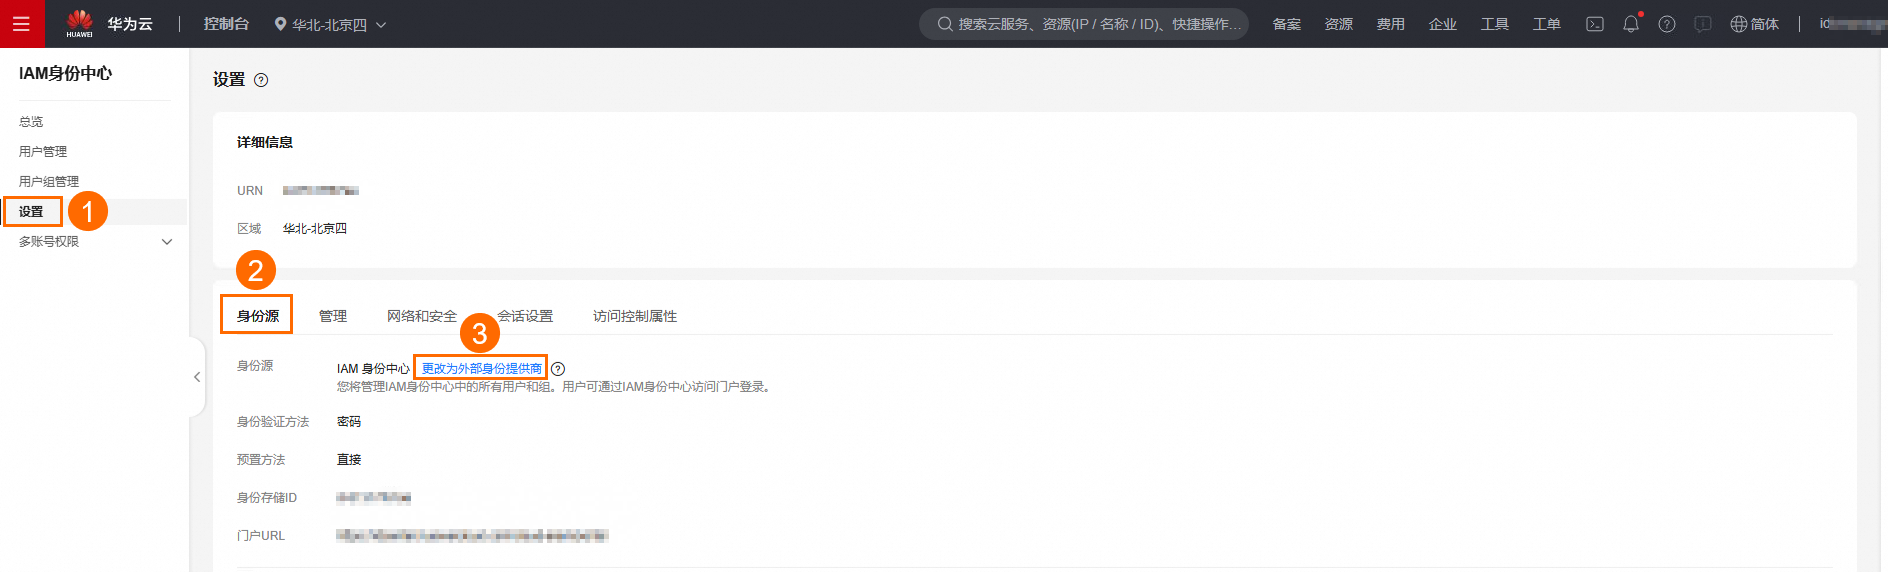Click the 华为云 brand text
The height and width of the screenshot is (572, 1888).
tap(130, 24)
